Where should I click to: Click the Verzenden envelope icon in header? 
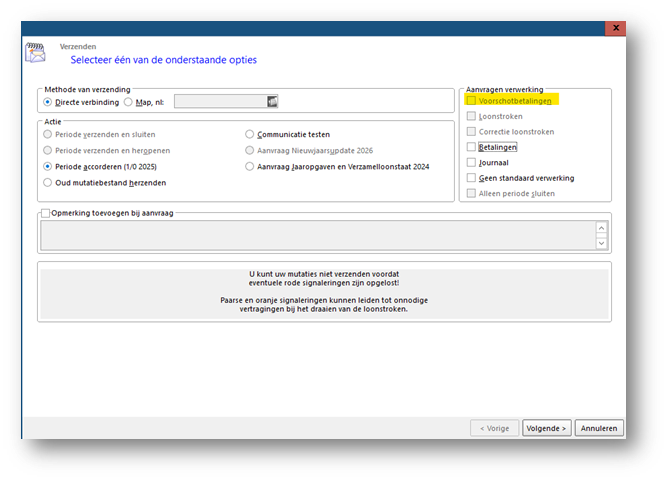tap(35, 53)
